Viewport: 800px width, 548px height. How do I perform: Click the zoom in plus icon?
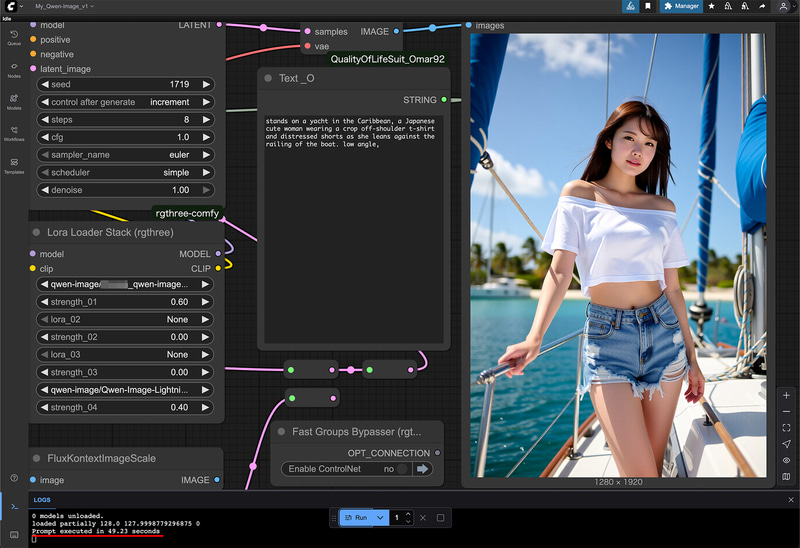click(x=787, y=396)
